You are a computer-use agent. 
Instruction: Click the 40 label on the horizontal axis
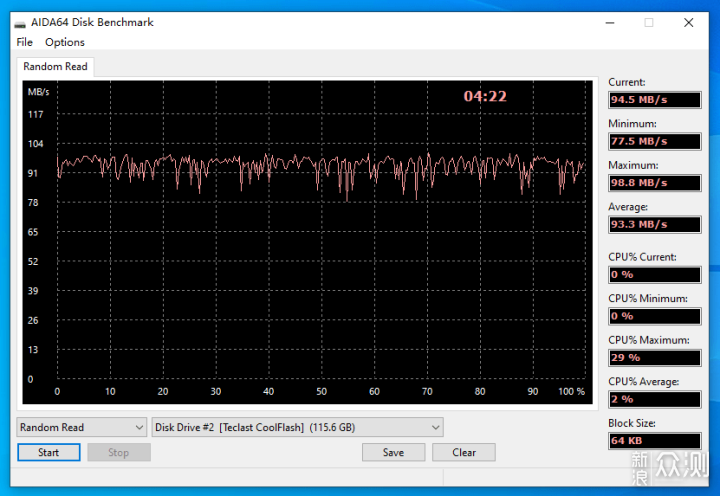point(269,391)
